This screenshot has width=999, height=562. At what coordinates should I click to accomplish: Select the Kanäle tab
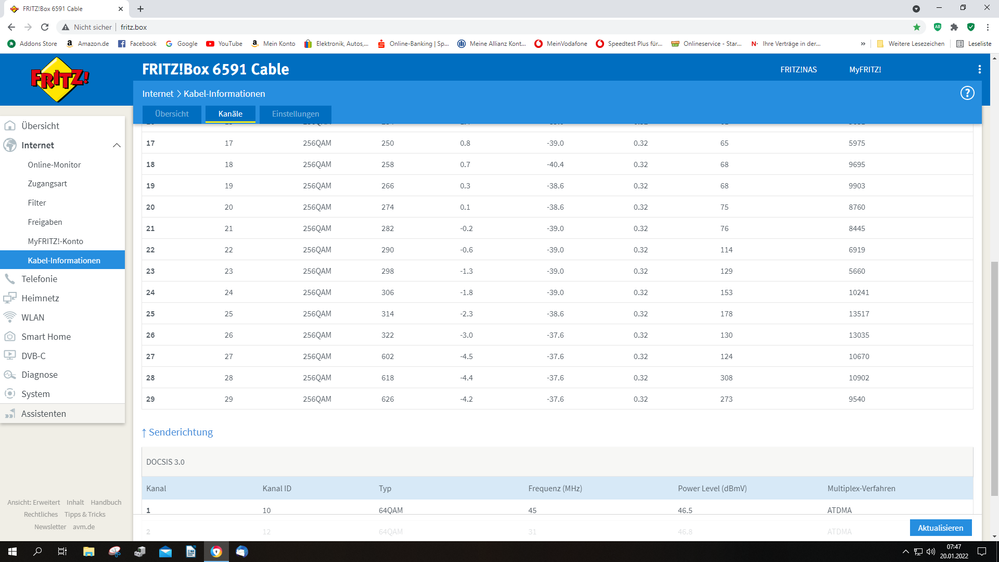(x=230, y=114)
